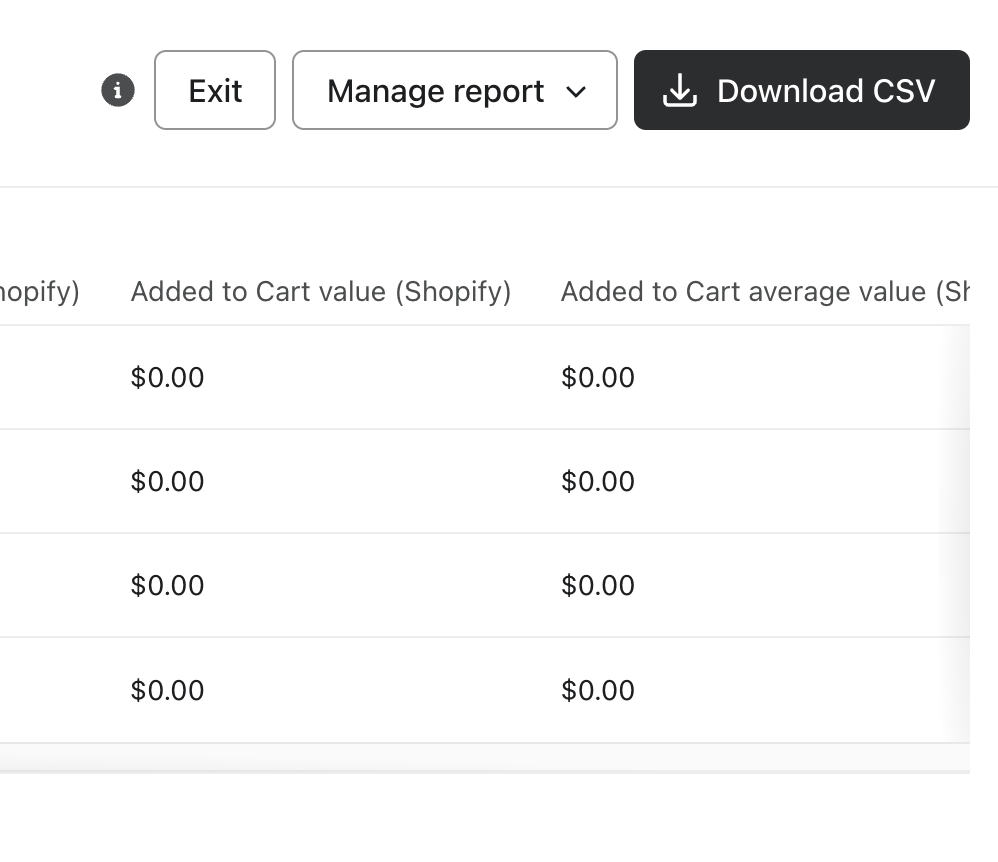
Task: Click first row's empty cell in leftmost column
Action: 50,378
